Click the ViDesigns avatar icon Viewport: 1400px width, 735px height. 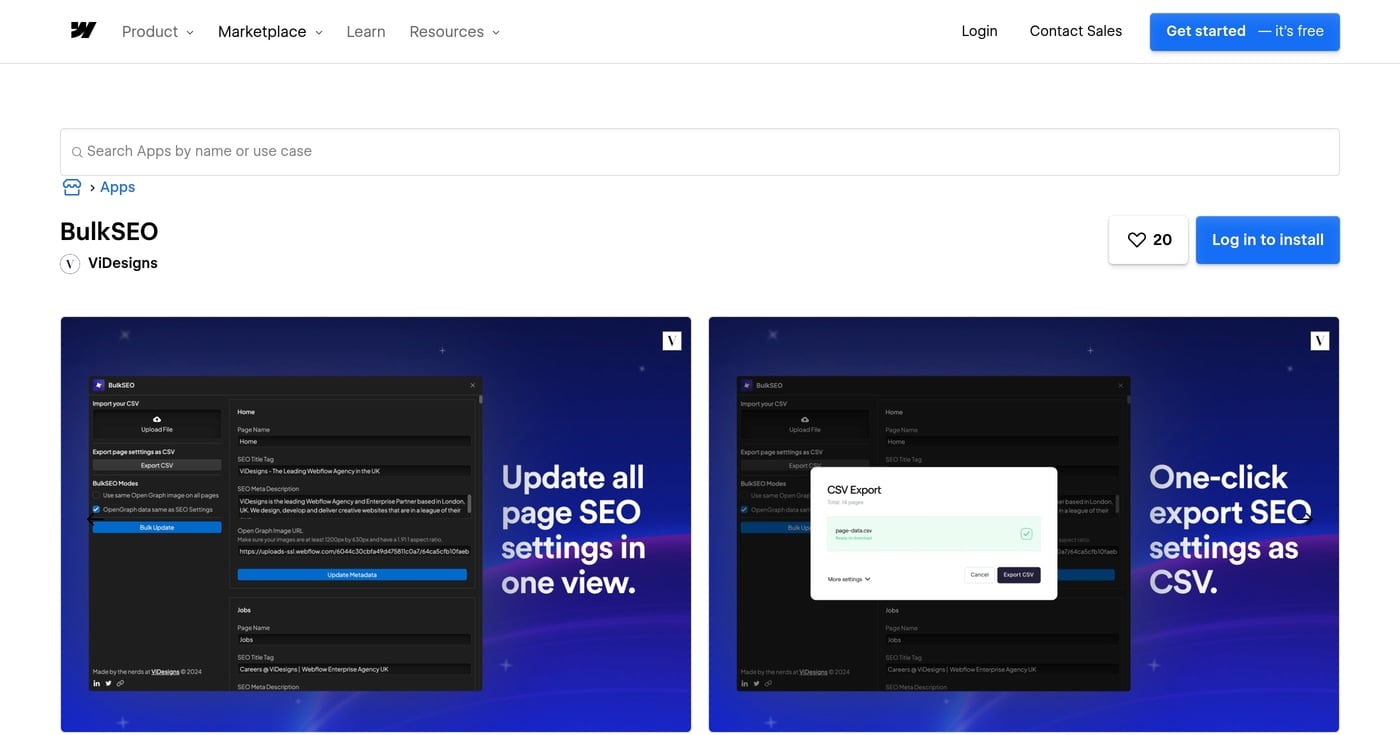(x=70, y=264)
